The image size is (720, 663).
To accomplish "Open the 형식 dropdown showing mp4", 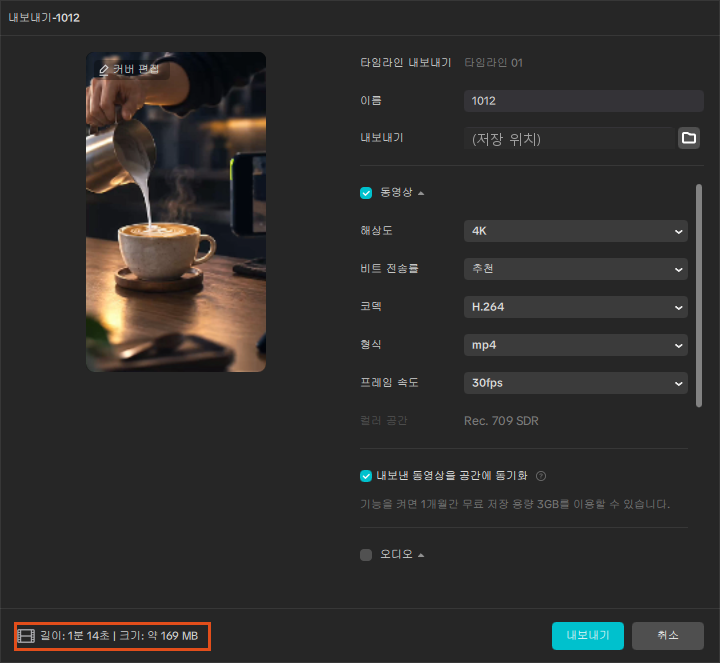I will (576, 345).
